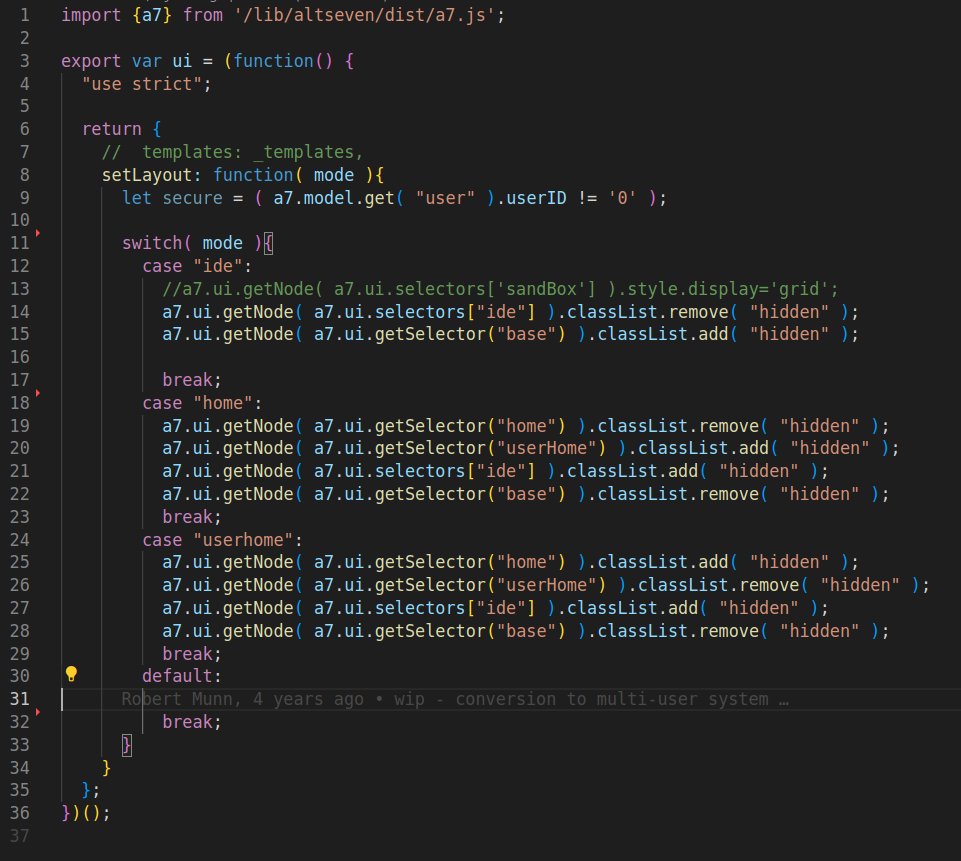The height and width of the screenshot is (861, 961).
Task: Click line number 37 in the gutter
Action: (20, 836)
